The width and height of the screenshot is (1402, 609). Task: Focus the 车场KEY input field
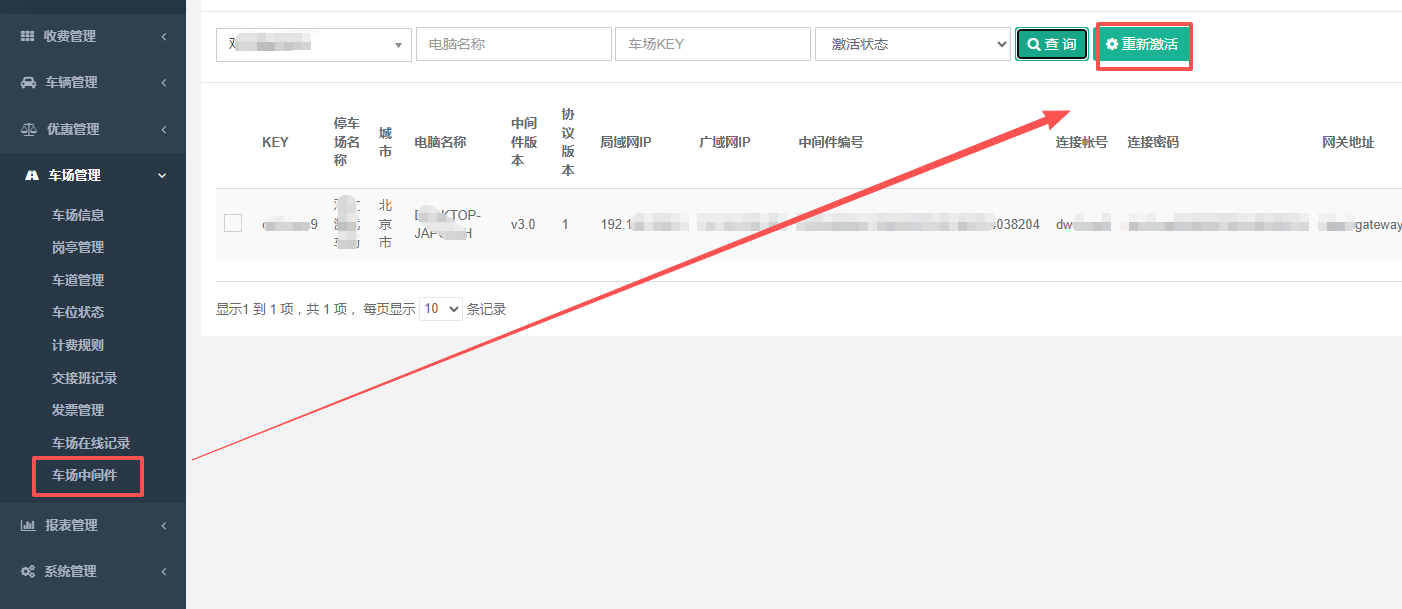click(x=713, y=44)
